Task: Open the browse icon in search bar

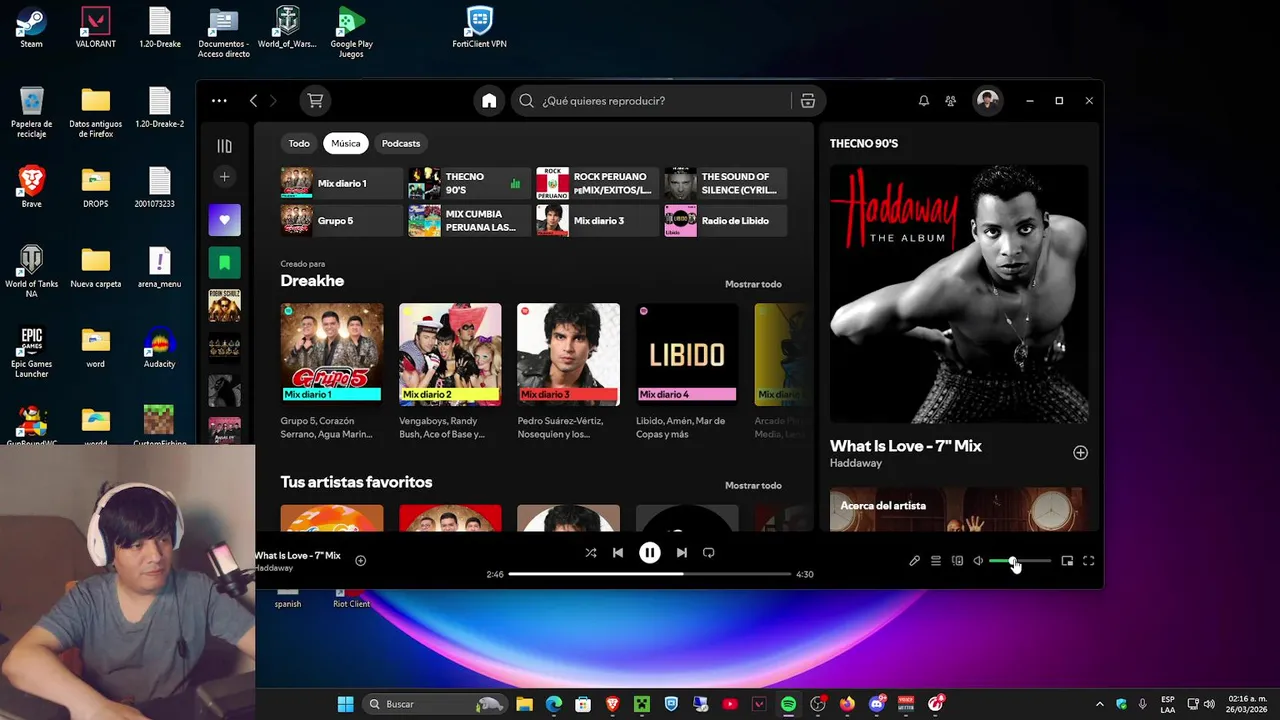Action: tap(808, 101)
